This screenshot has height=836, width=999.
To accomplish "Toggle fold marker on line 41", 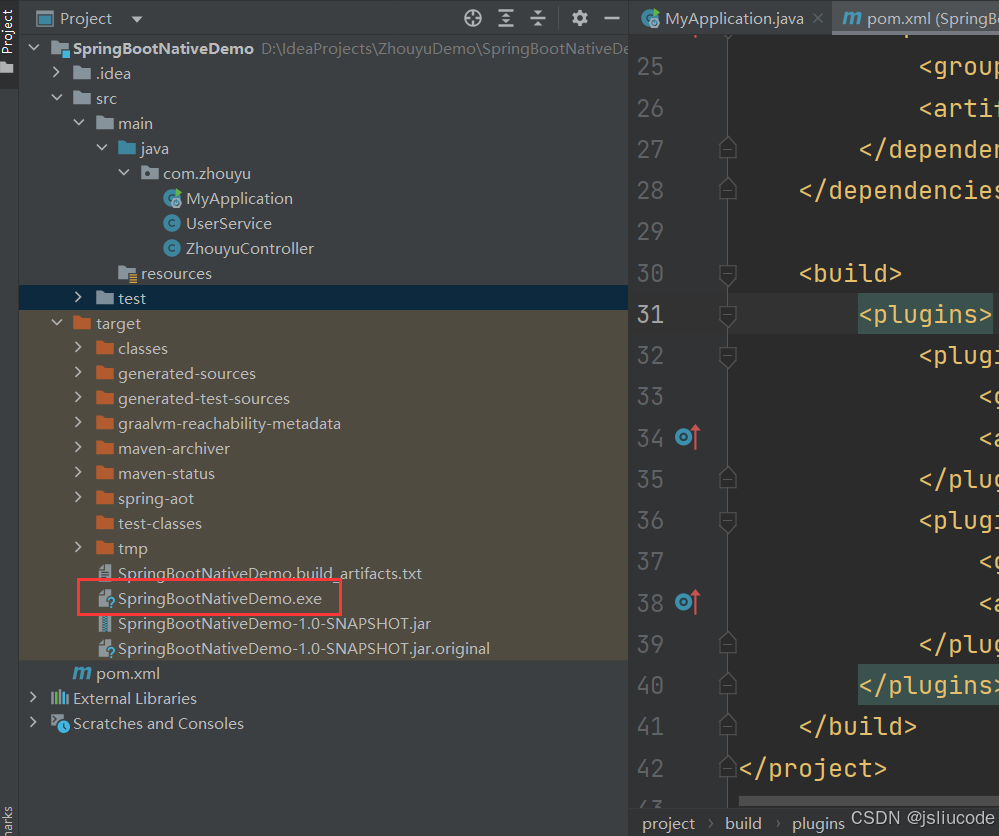I will pos(728,726).
